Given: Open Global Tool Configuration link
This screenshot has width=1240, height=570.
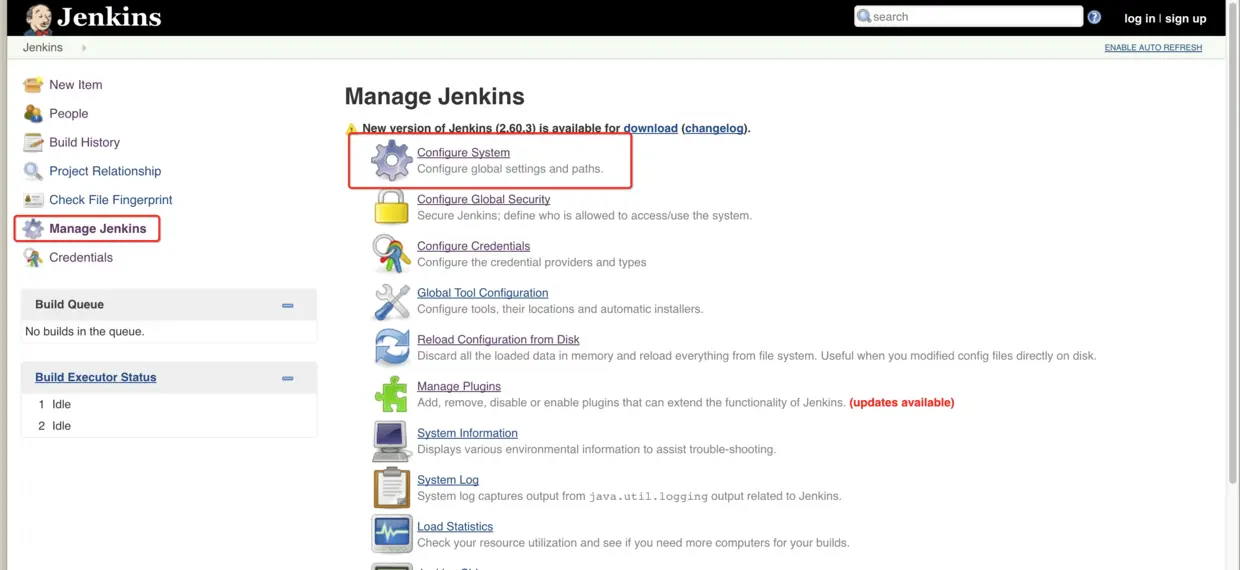Looking at the screenshot, I should tap(483, 293).
